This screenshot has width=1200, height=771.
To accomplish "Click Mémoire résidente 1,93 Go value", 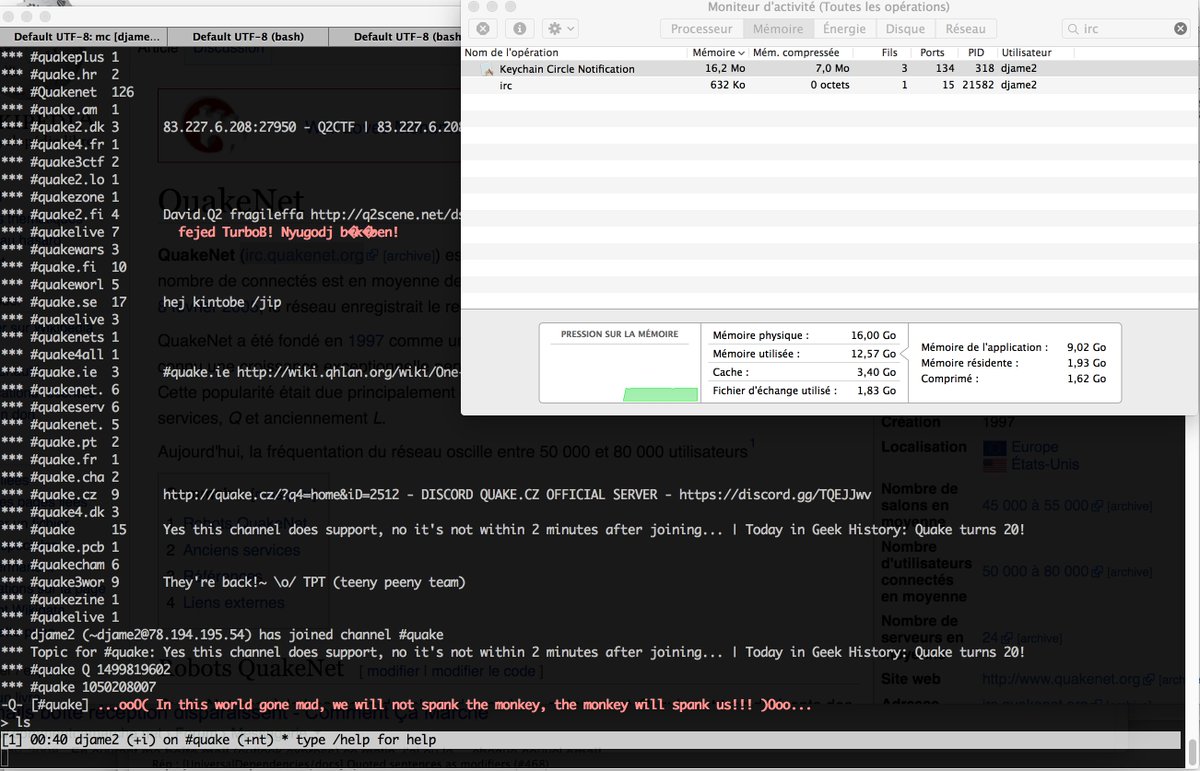I will 1086,364.
